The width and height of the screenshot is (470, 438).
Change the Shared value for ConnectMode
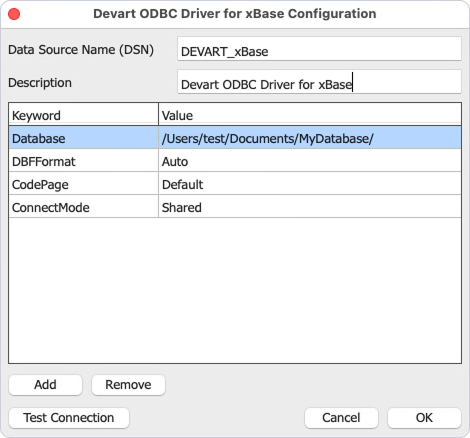tap(310, 207)
